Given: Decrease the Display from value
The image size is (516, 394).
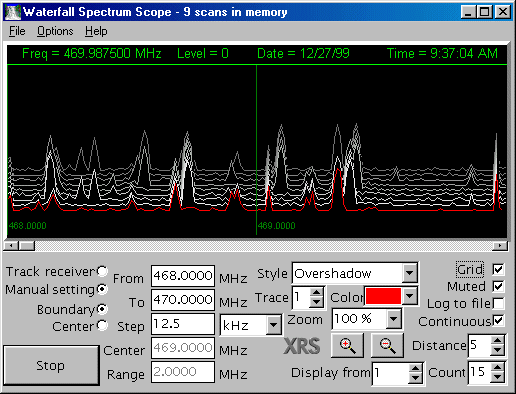Looking at the screenshot, I should 415,378.
